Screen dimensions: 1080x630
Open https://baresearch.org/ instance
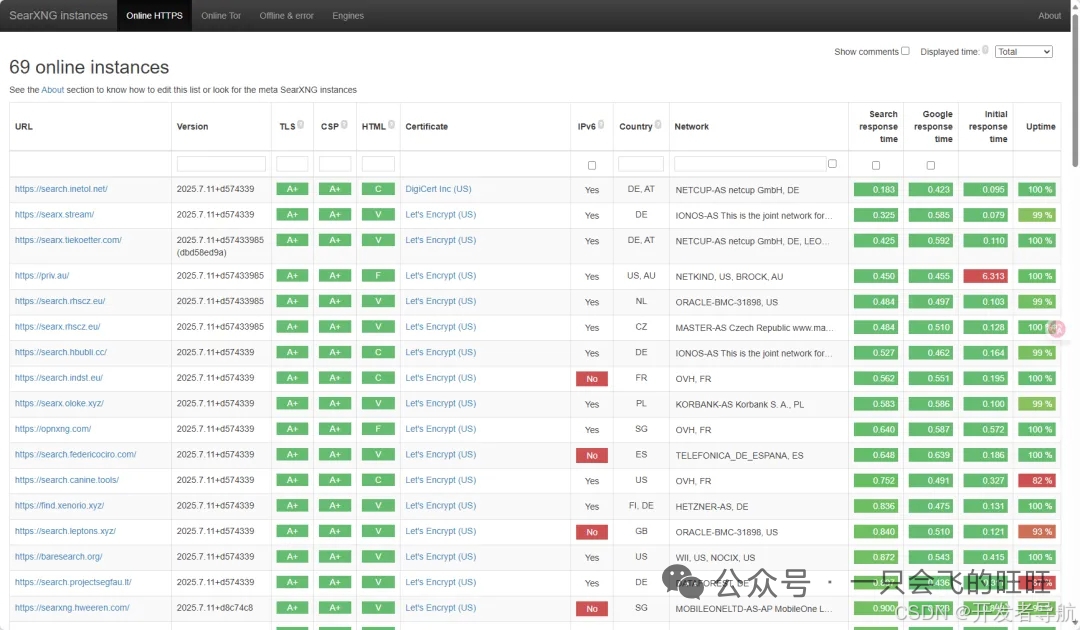click(59, 556)
